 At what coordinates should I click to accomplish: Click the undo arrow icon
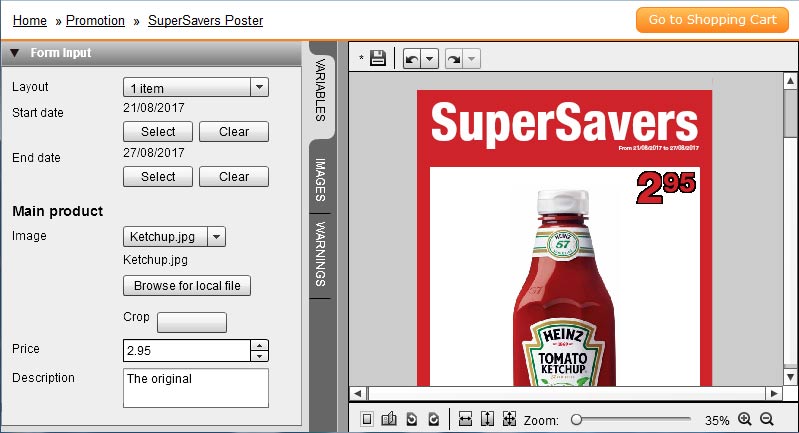(412, 59)
